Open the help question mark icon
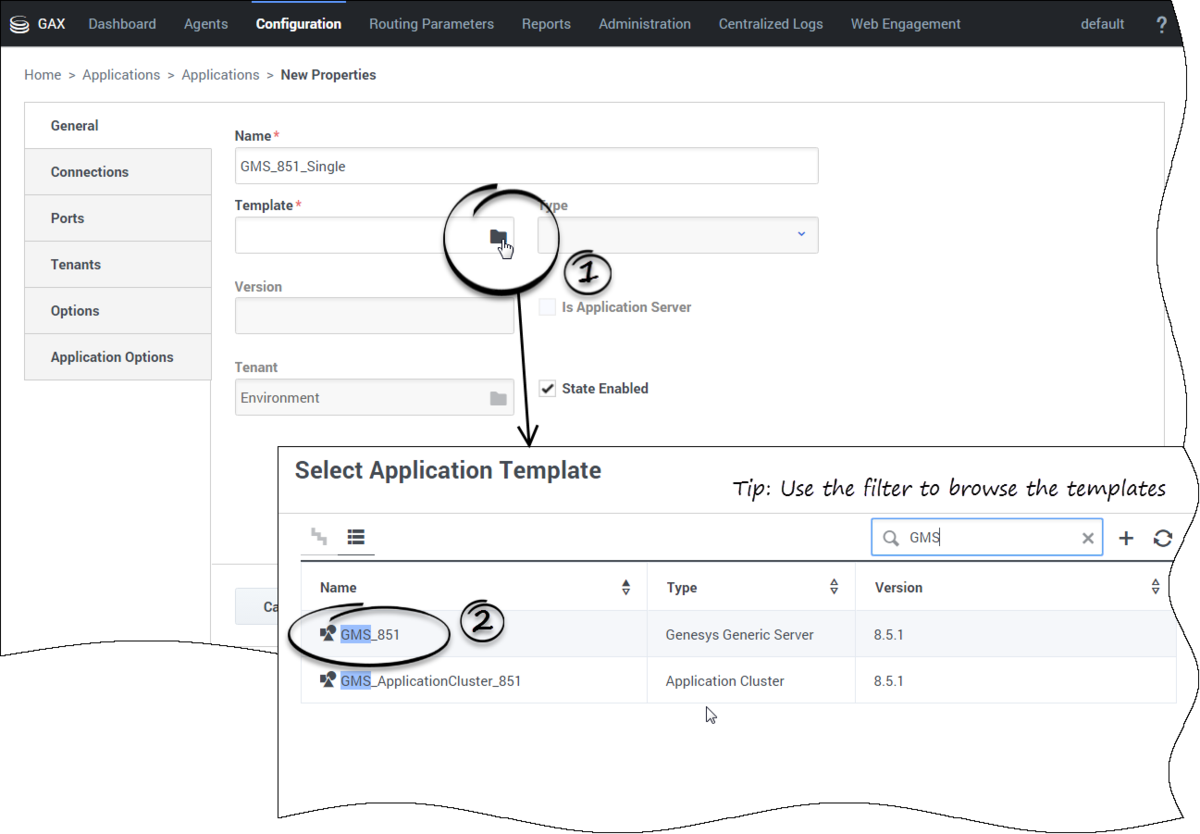 pyautogui.click(x=1161, y=25)
